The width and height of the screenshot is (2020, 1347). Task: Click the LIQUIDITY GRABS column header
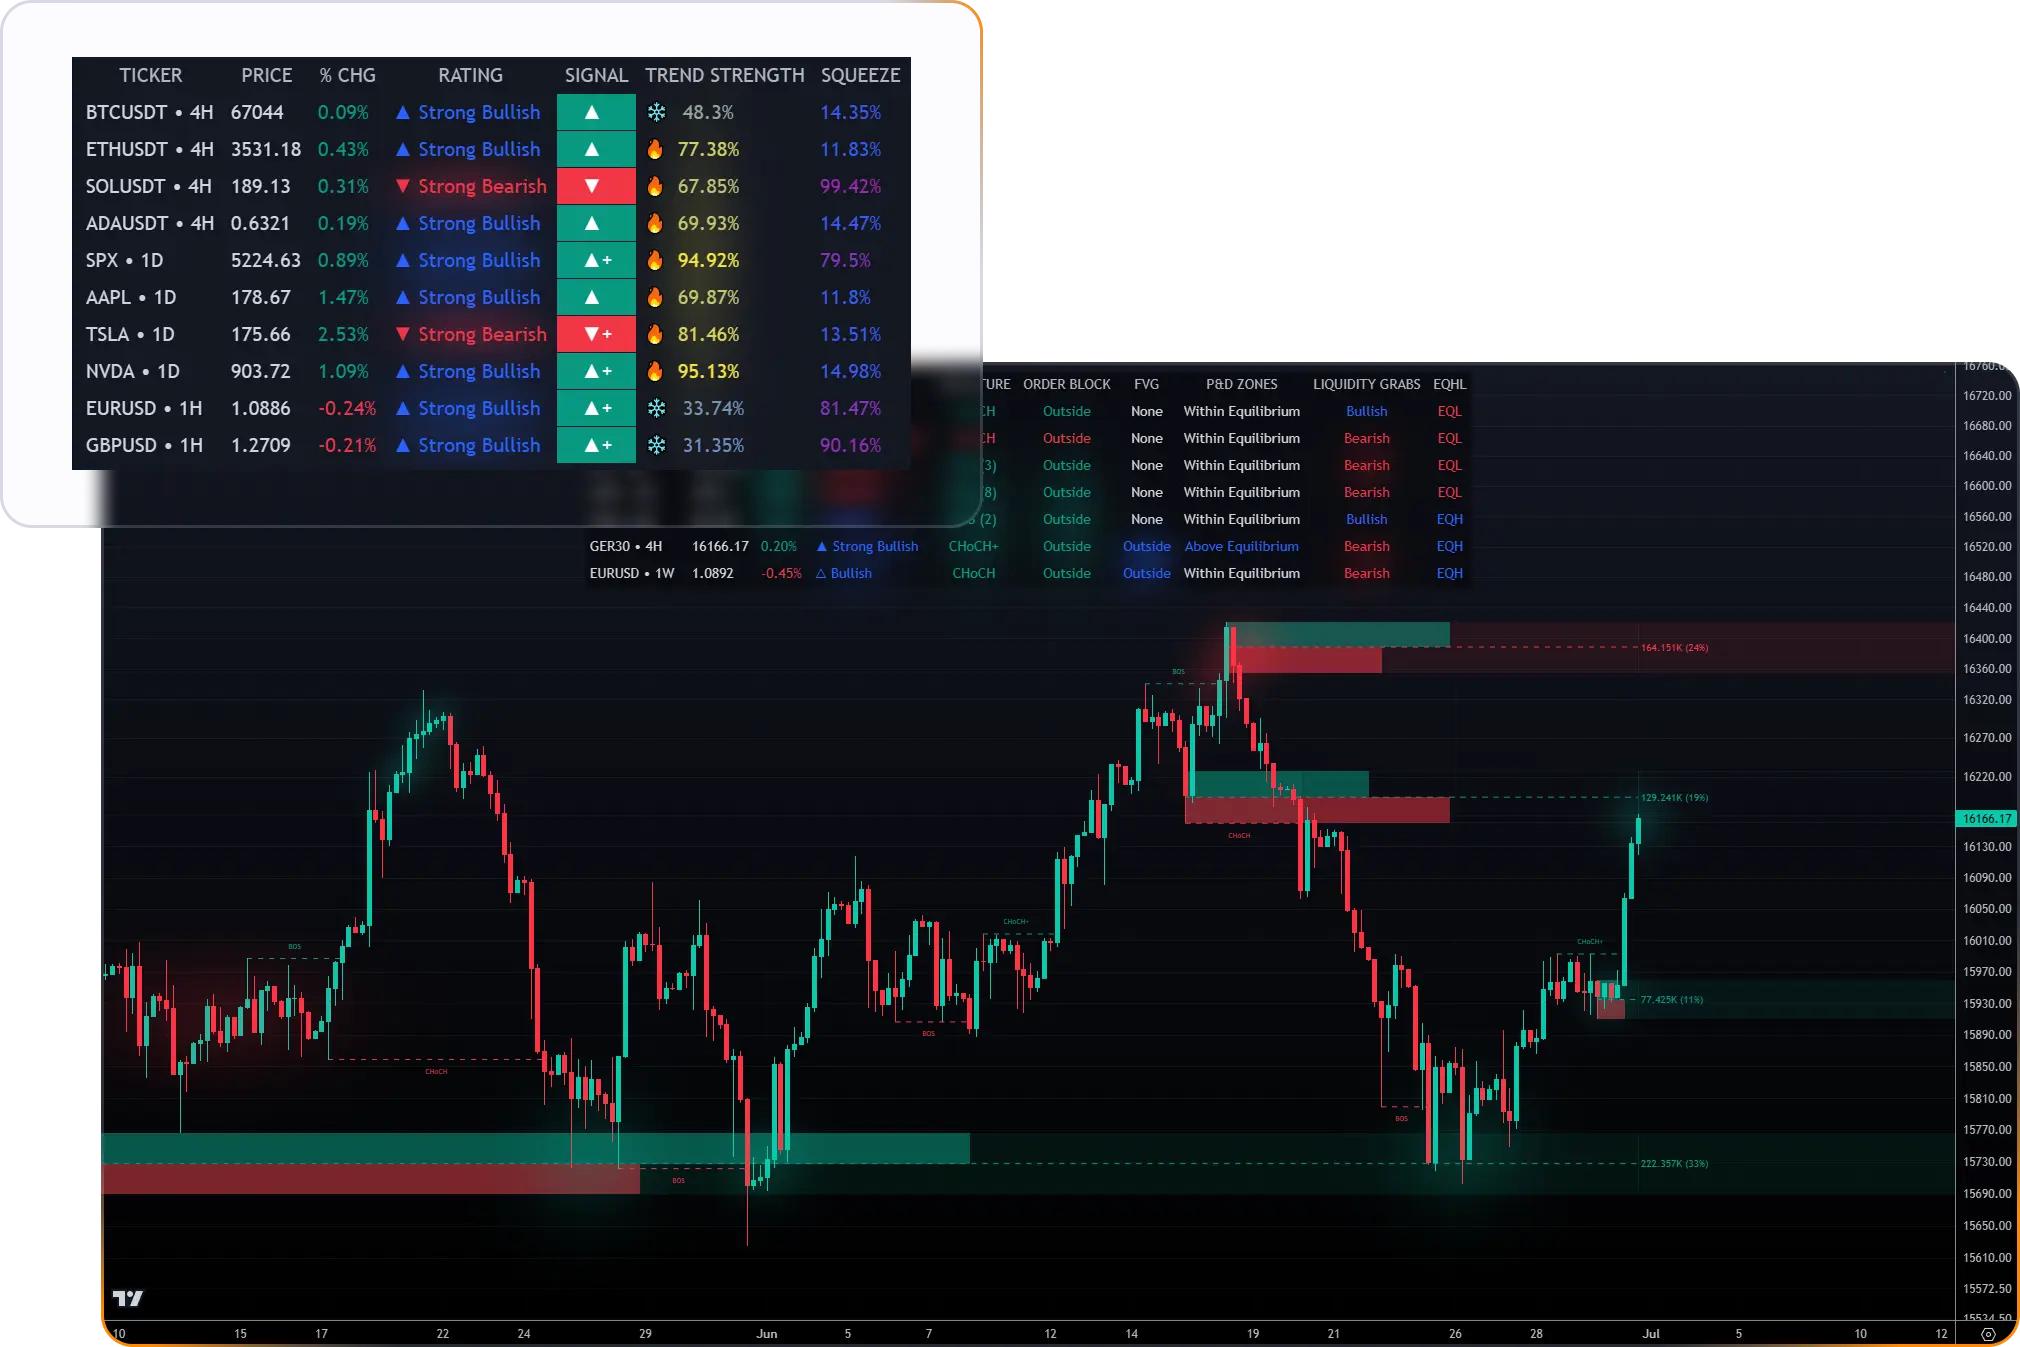pos(1366,384)
